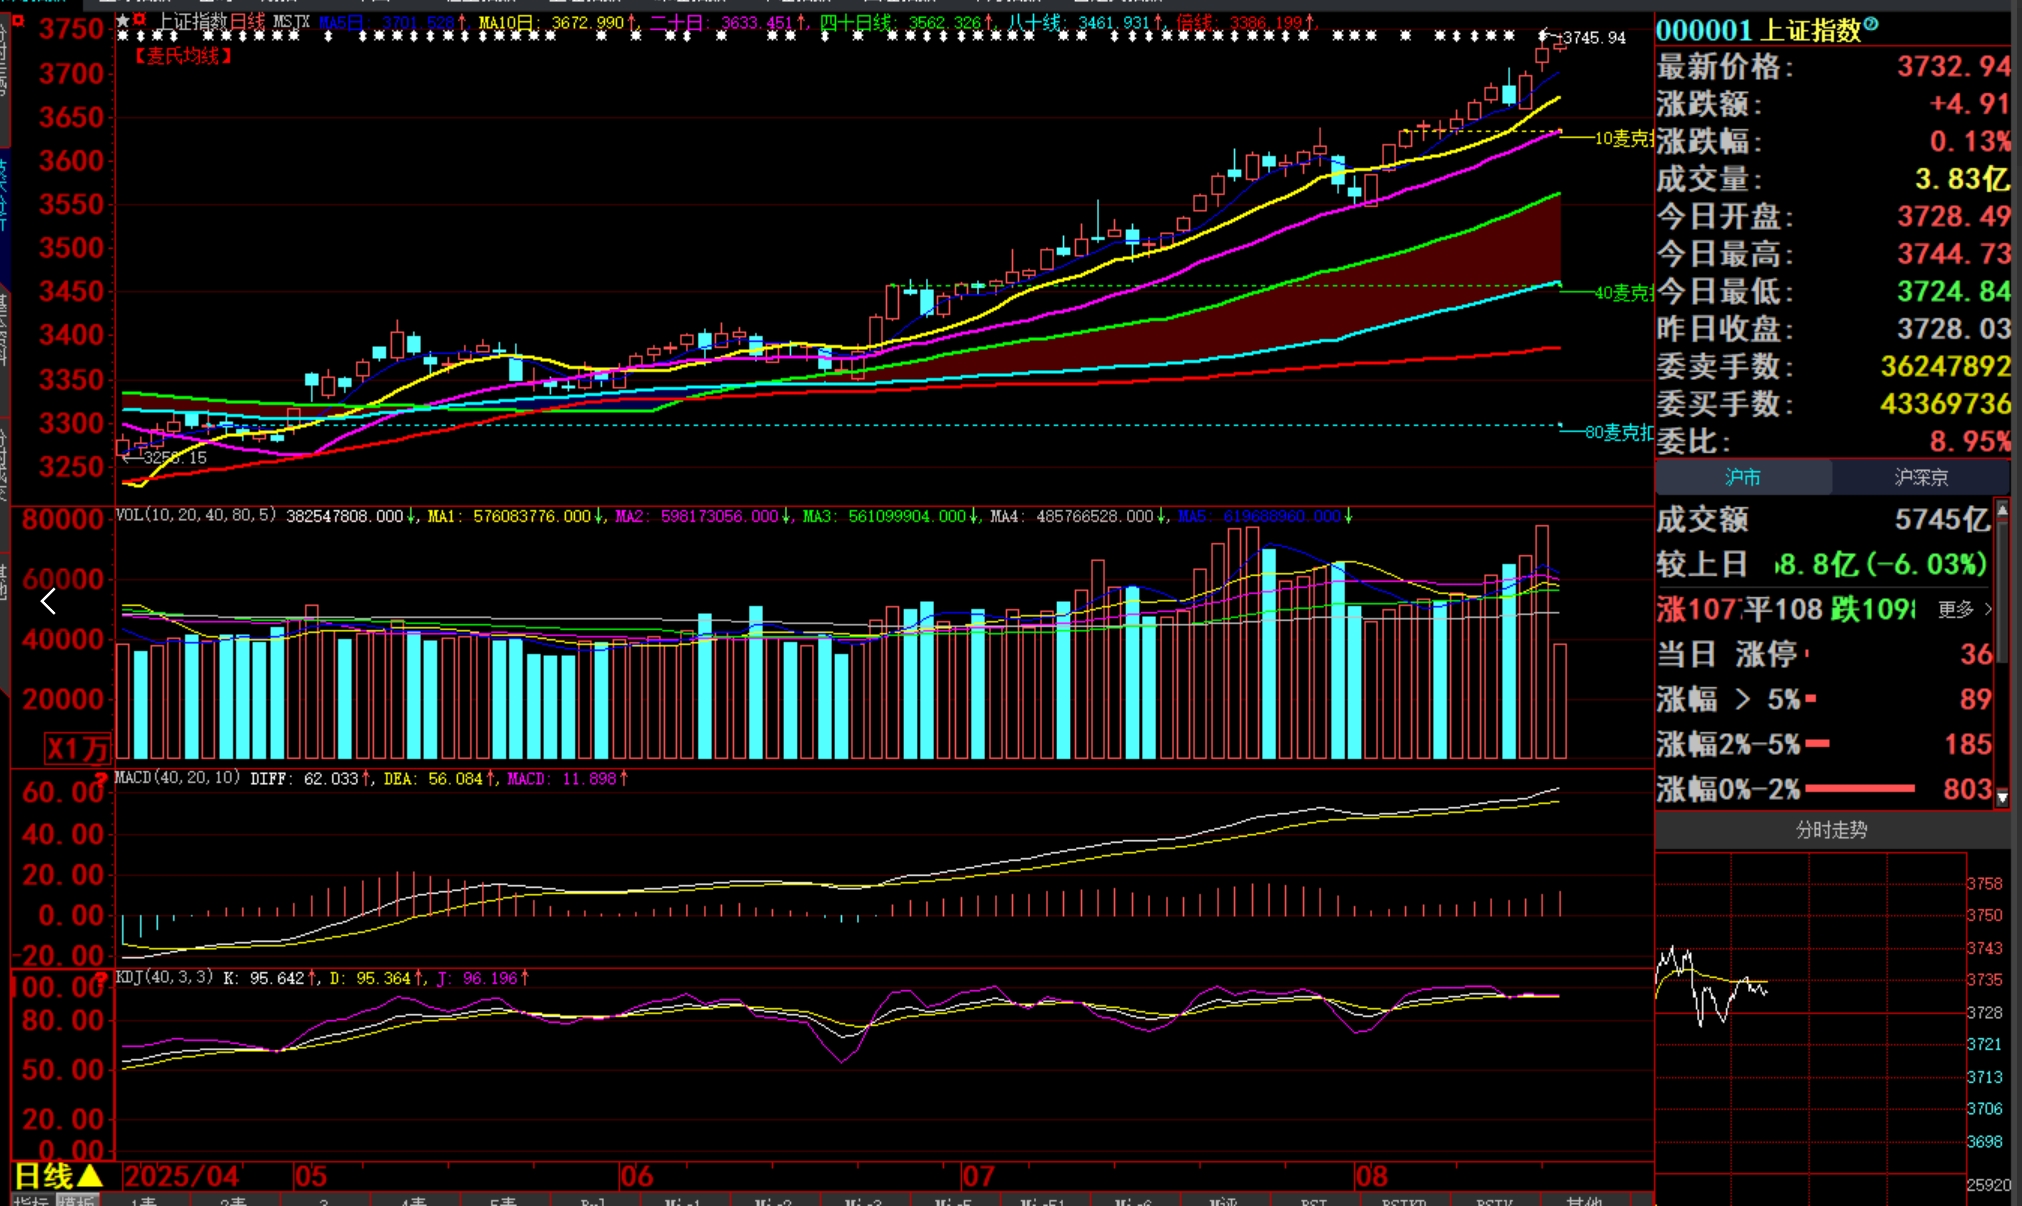Click the left chevron arrow on the chart edge

pos(48,601)
